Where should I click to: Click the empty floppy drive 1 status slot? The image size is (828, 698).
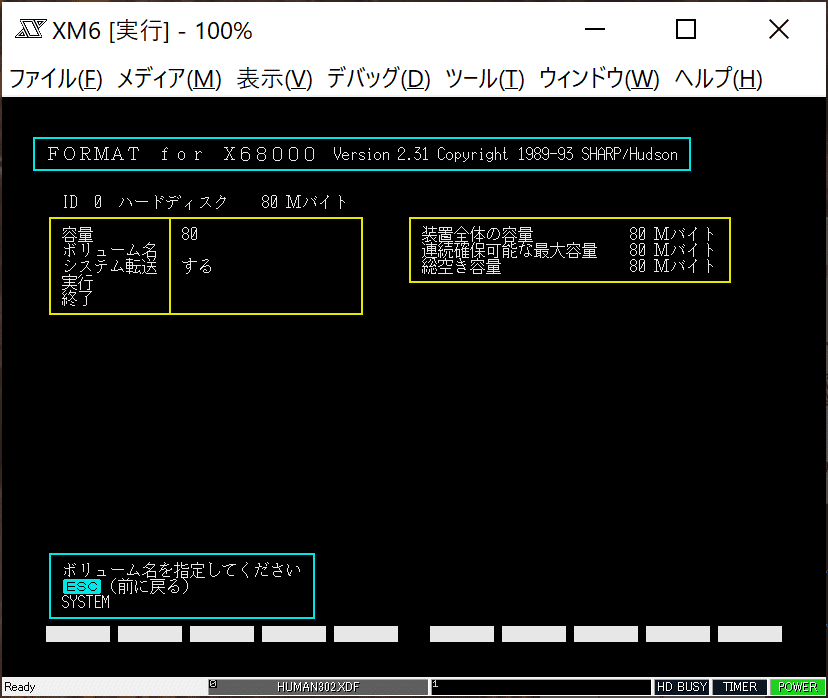(541, 687)
